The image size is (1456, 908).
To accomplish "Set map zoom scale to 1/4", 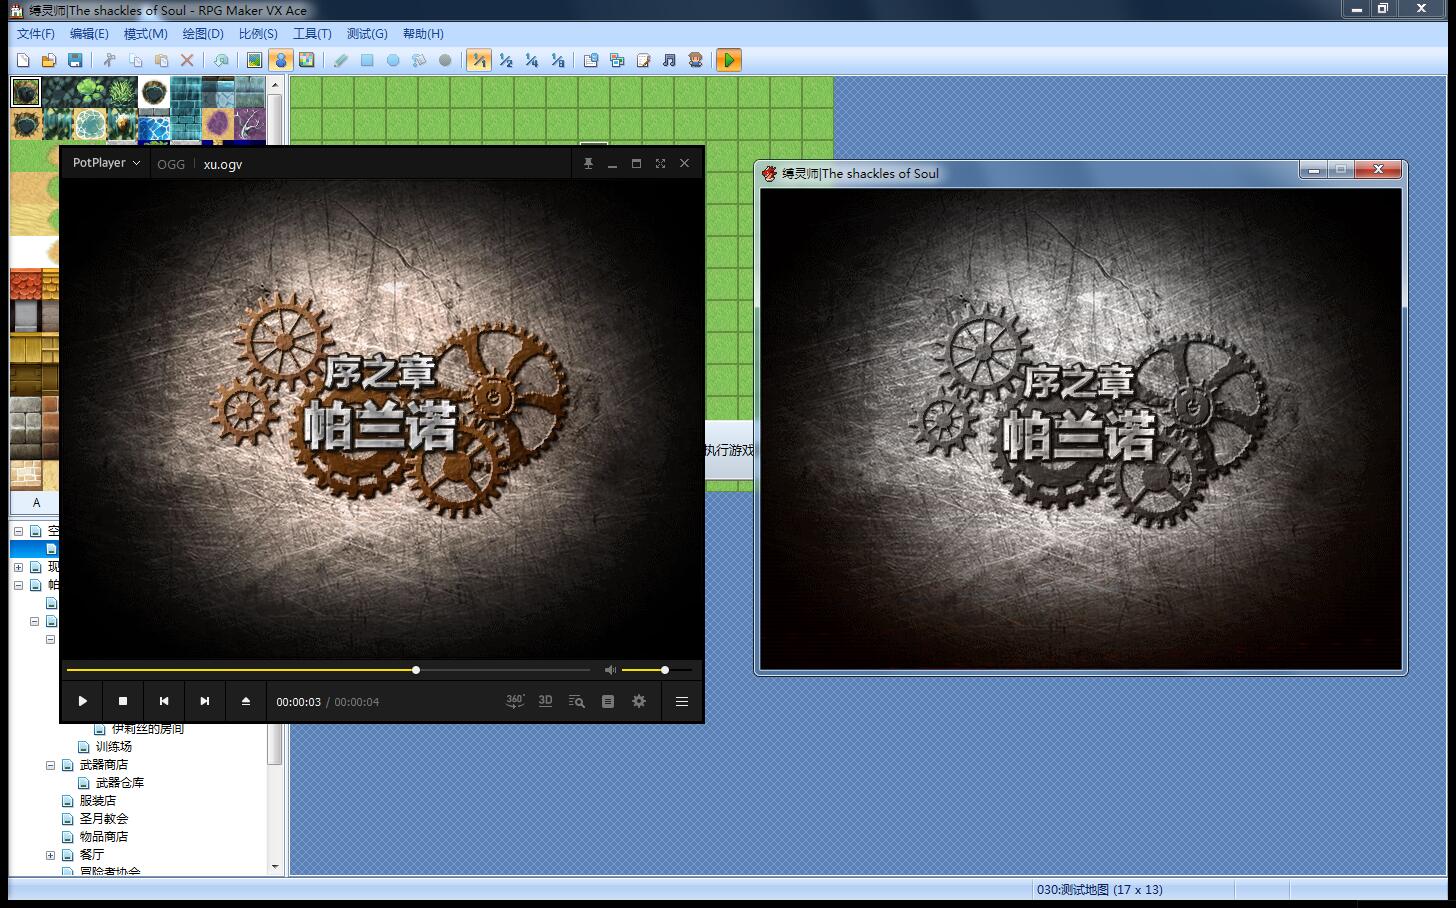I will 532,60.
